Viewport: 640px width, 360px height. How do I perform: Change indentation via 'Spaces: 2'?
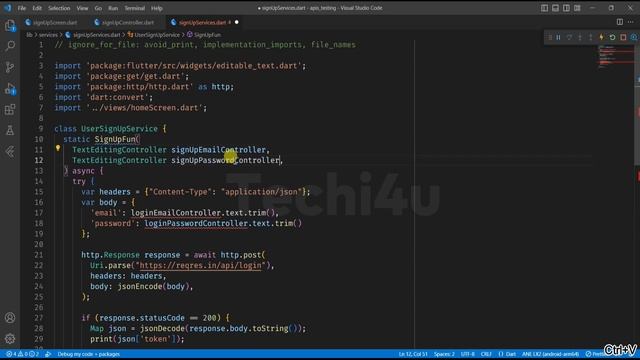click(444, 354)
